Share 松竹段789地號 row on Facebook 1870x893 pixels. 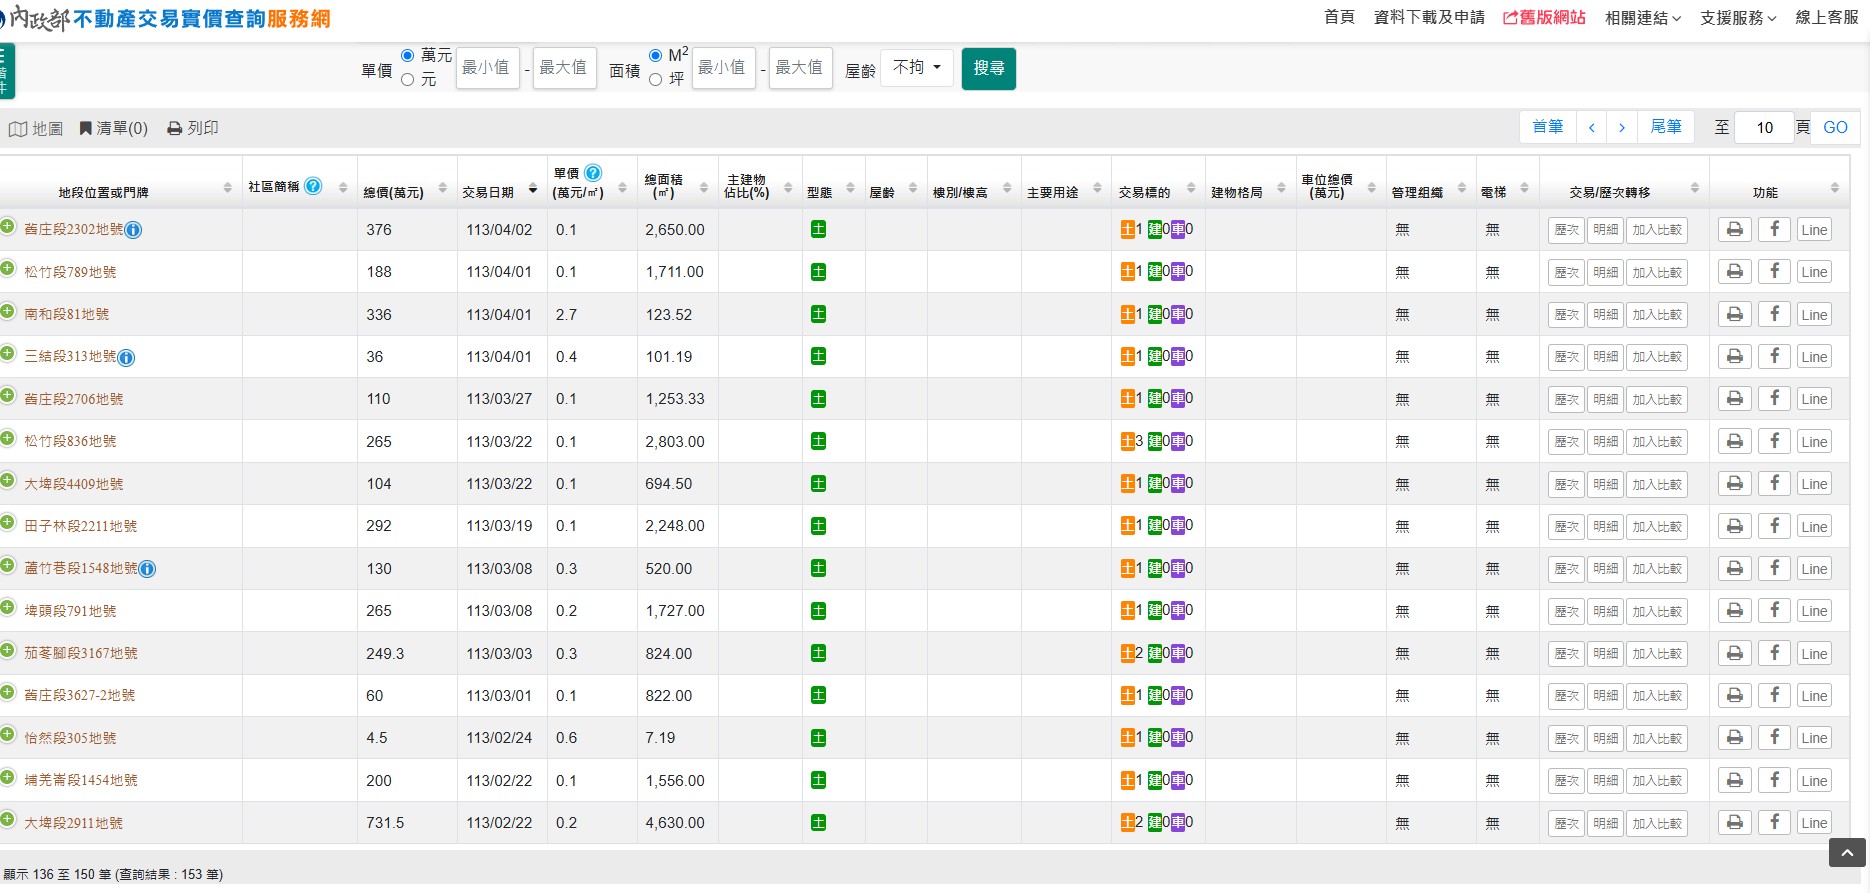click(1774, 272)
